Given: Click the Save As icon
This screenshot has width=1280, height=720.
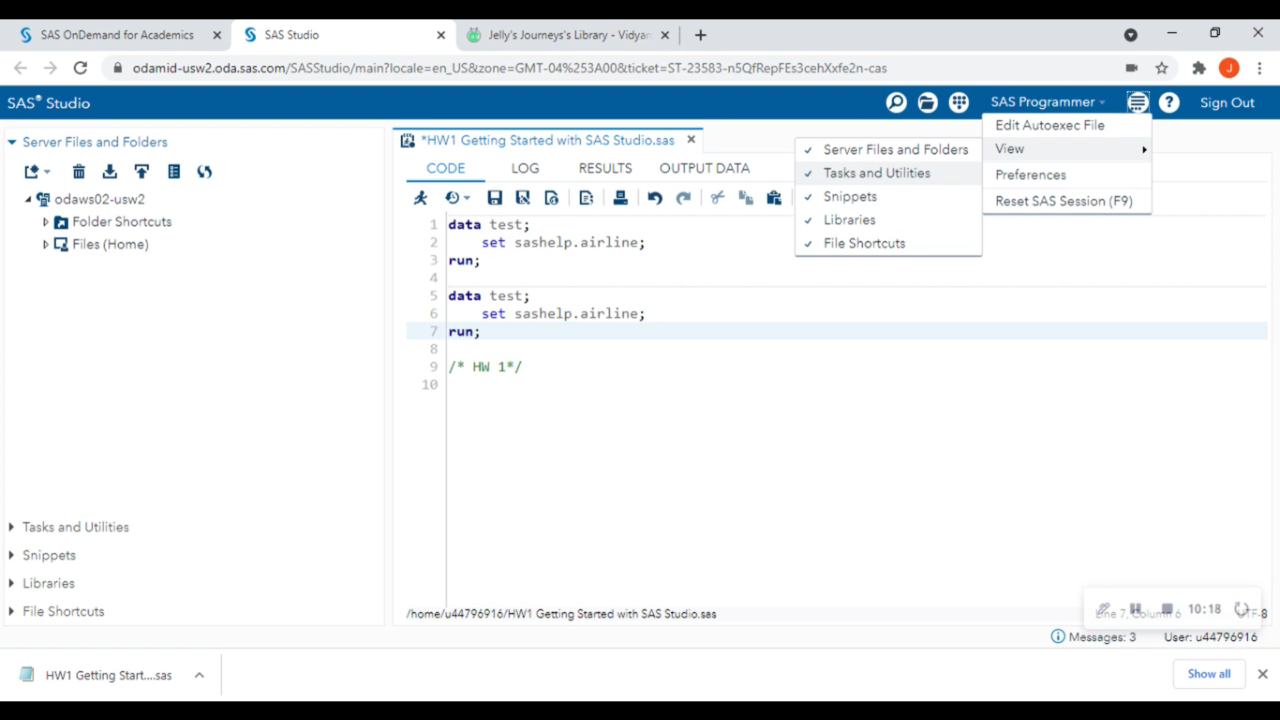Looking at the screenshot, I should 522,198.
